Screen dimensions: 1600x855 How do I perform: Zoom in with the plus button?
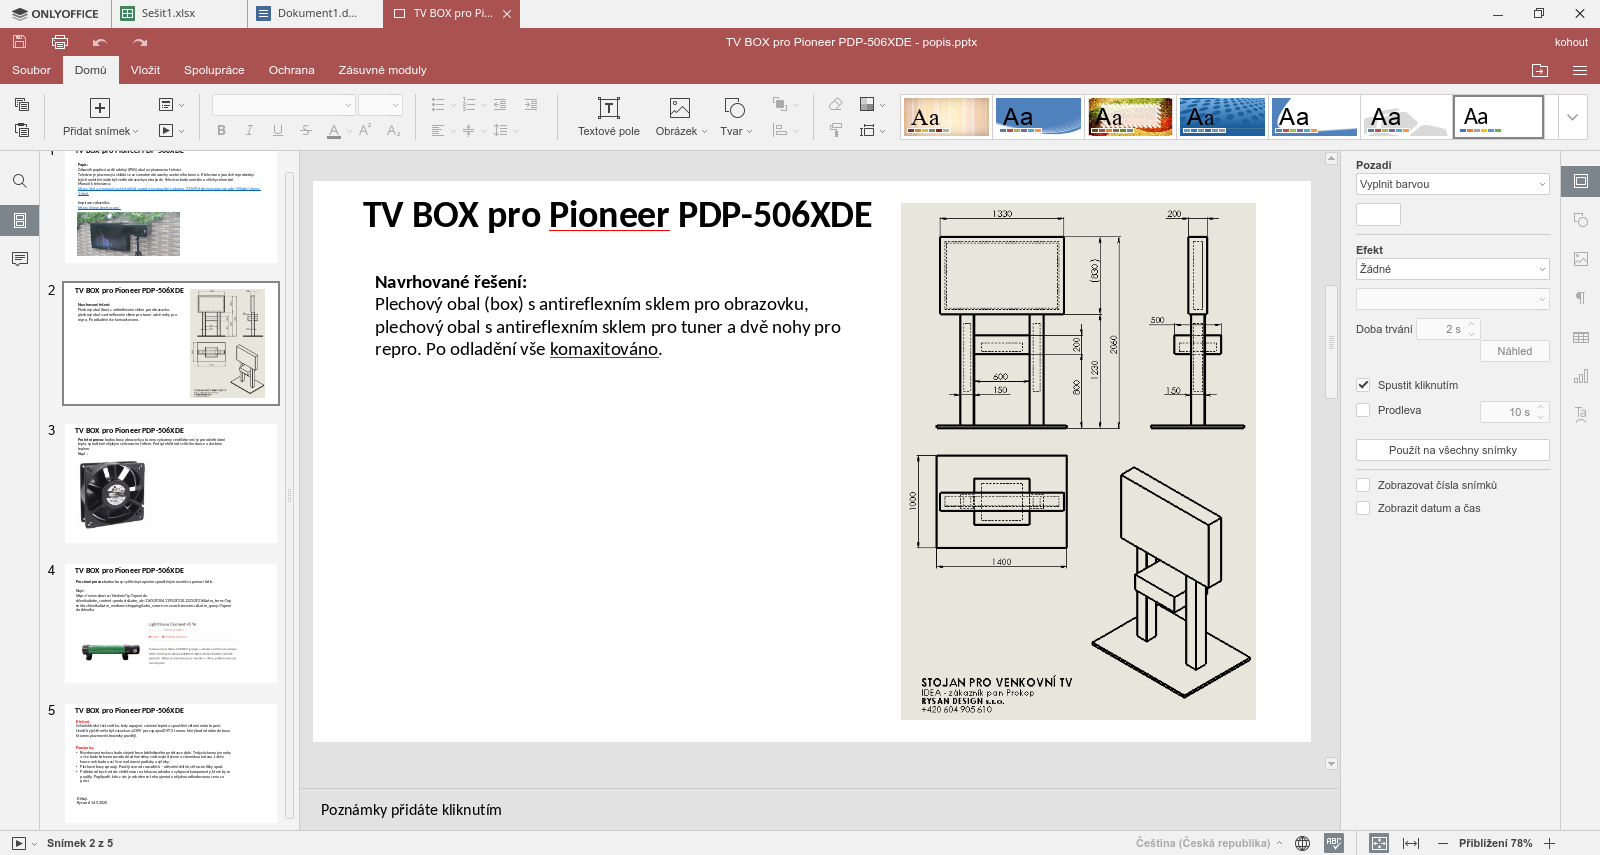[1549, 843]
